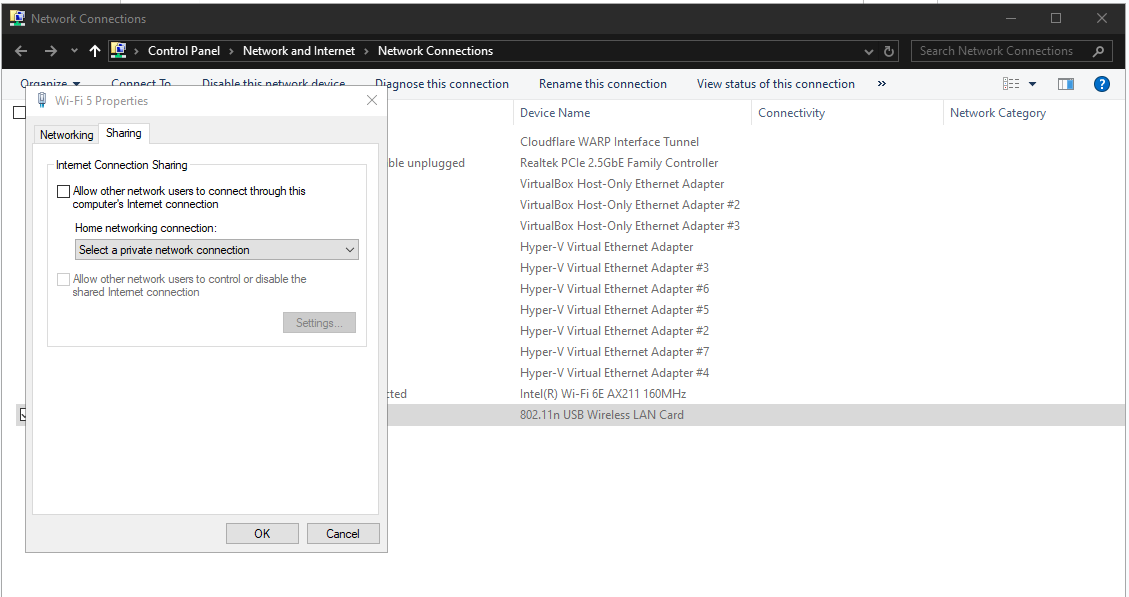Expand the Organize menu
Screen dimensions: 1129x597
(x=50, y=84)
